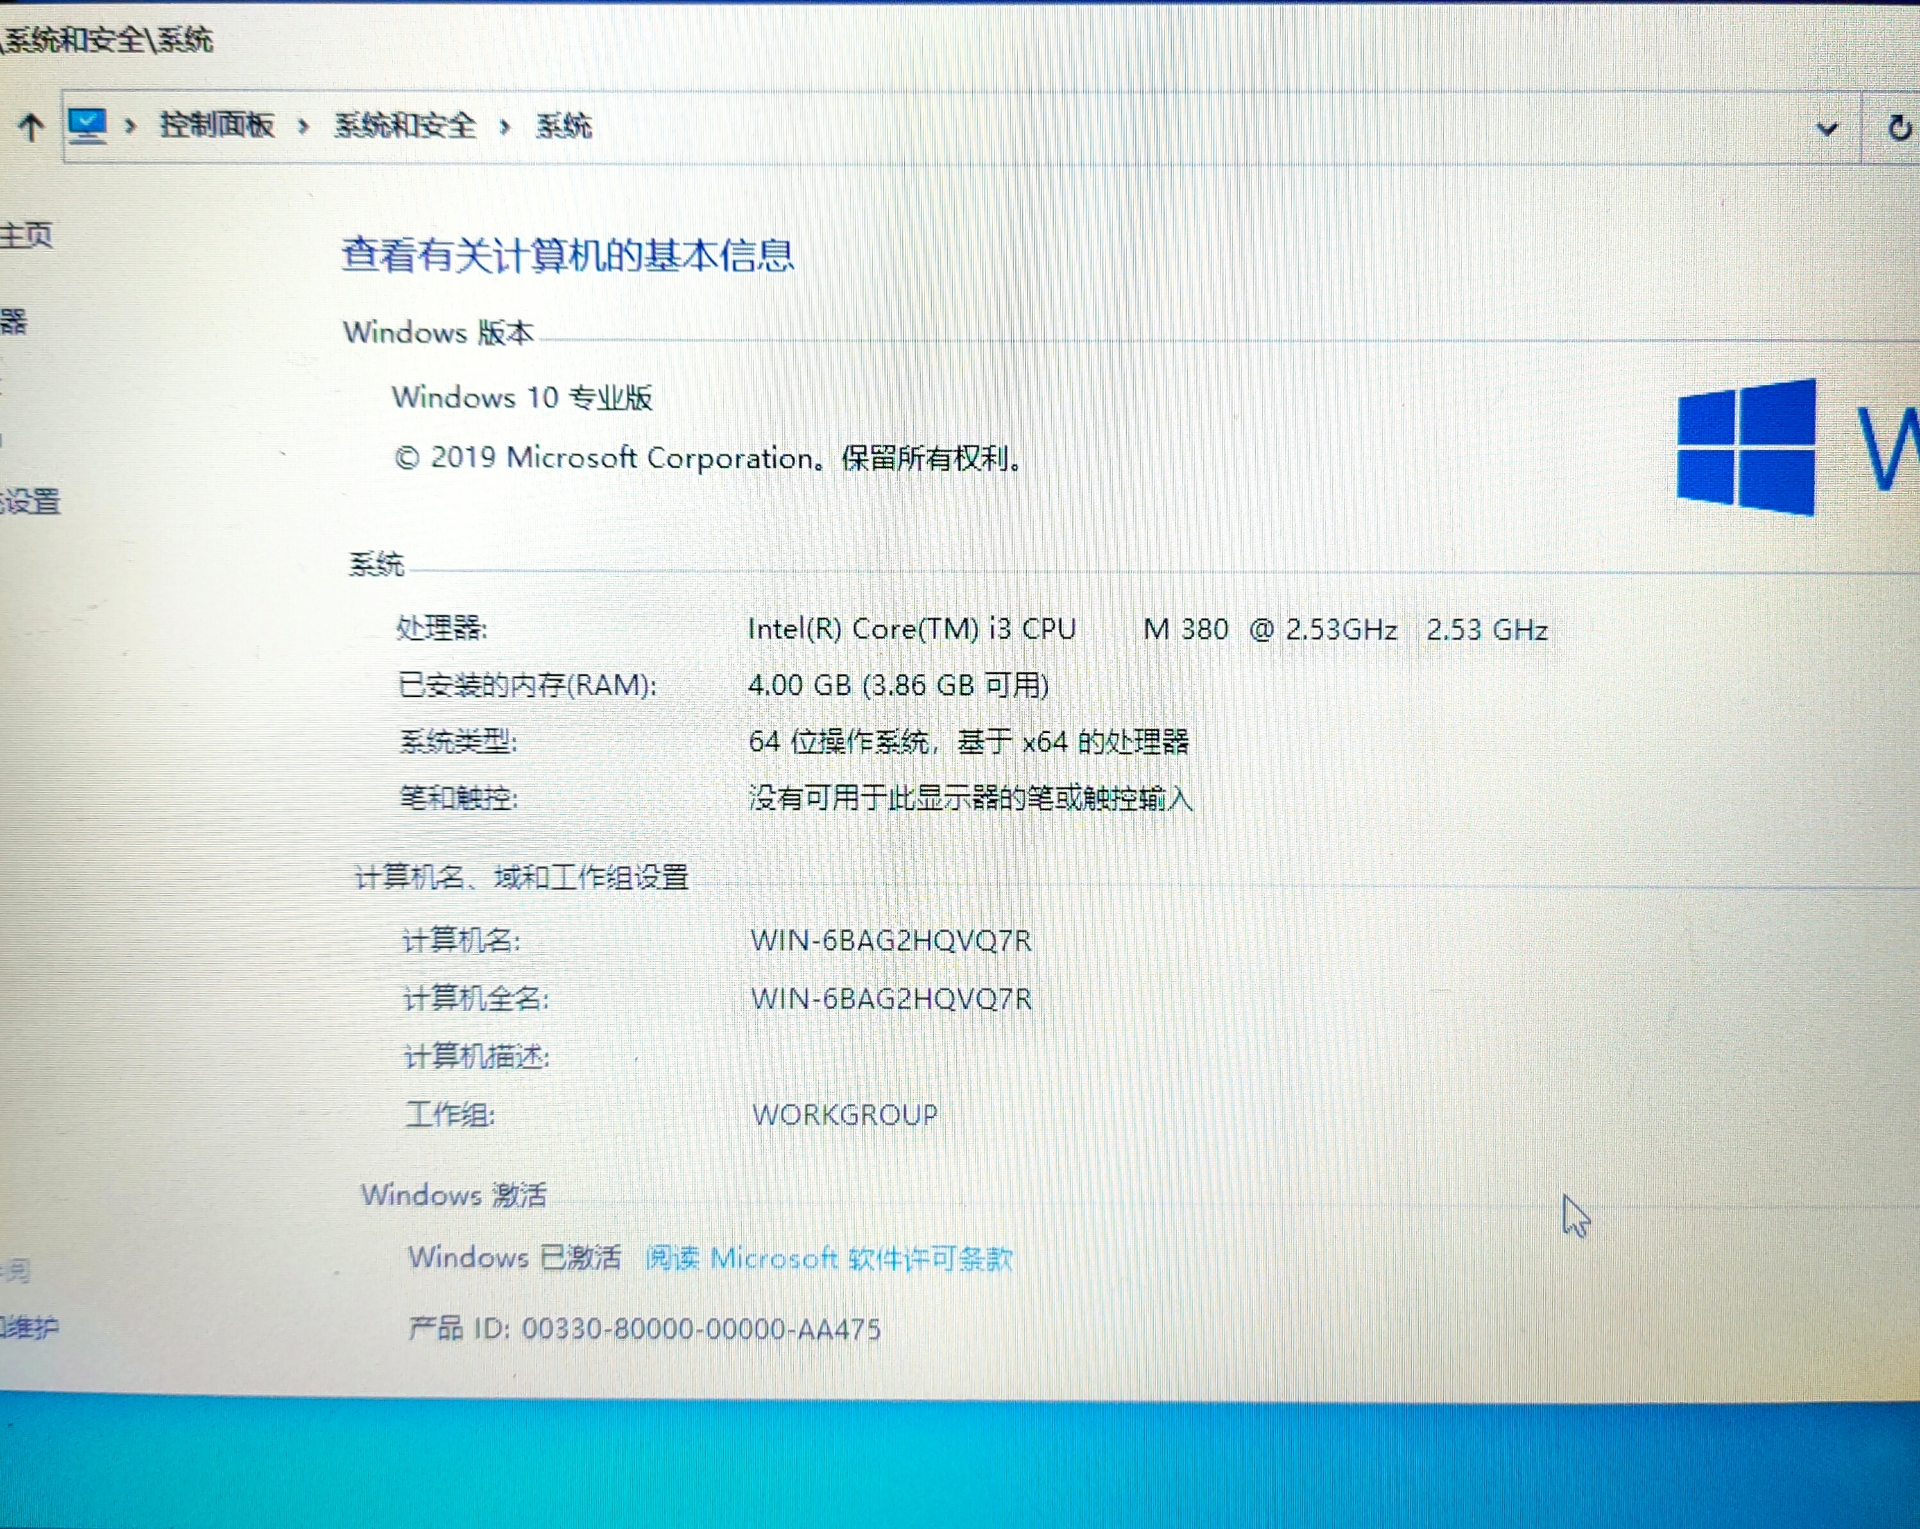The width and height of the screenshot is (1920, 1529).
Task: Click the 计算机名 value WIN-6BAG2HQVQ7R
Action: pos(891,941)
